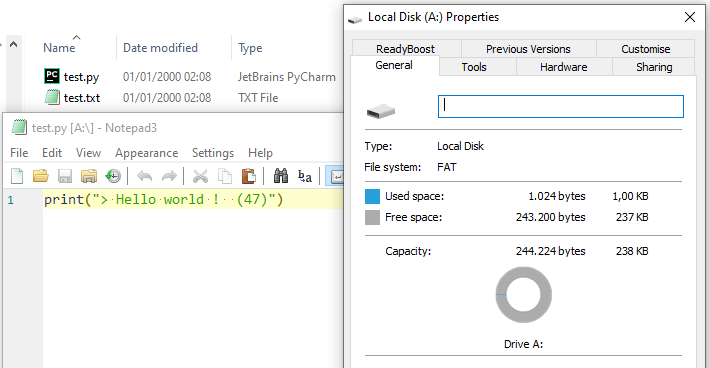Viewport: 710px width, 368px height.
Task: Open the Settings menu in Notepad3
Action: [x=213, y=153]
